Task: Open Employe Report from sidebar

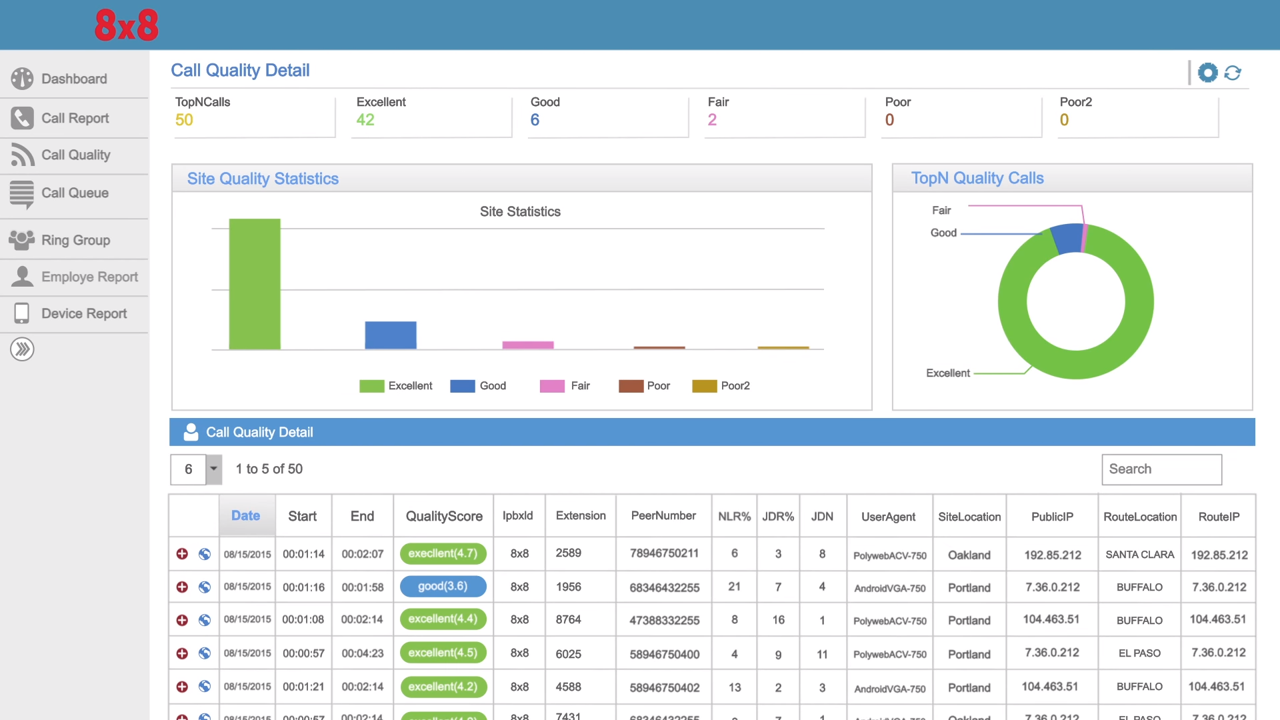Action: tap(89, 277)
